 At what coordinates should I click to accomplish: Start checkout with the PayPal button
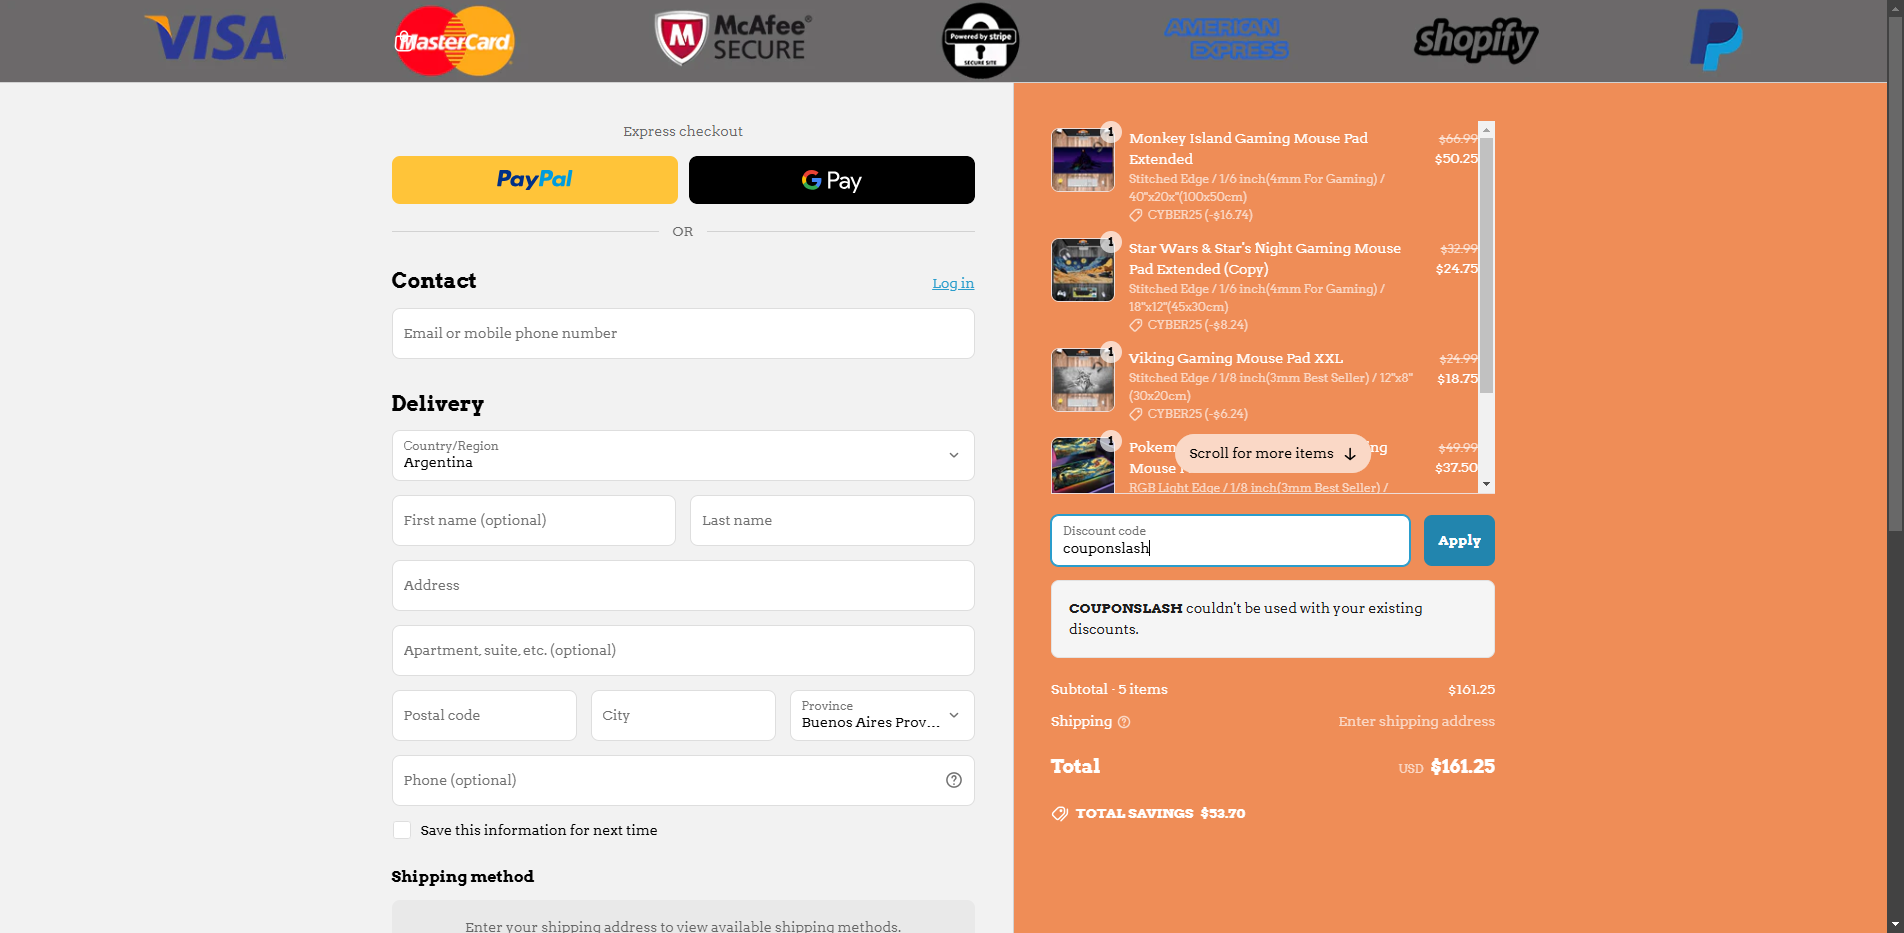tap(533, 180)
